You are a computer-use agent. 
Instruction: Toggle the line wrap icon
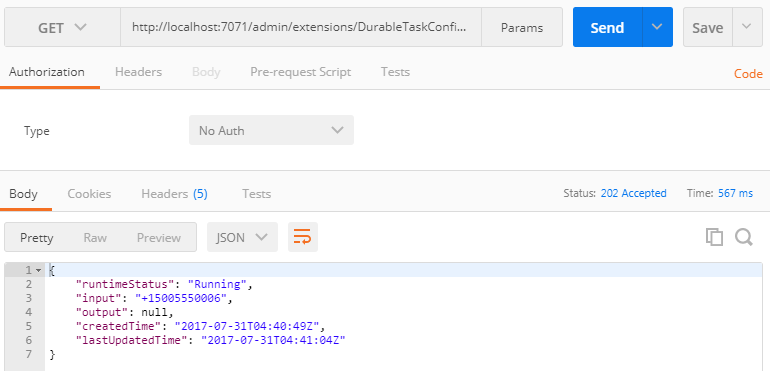(302, 237)
